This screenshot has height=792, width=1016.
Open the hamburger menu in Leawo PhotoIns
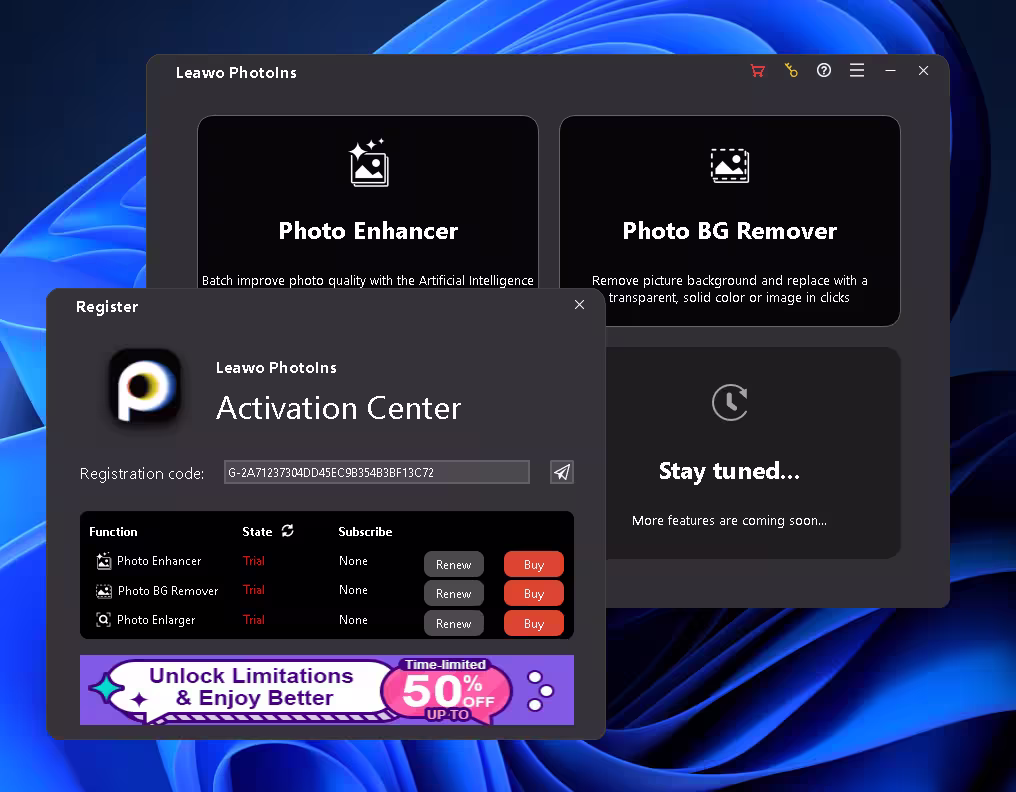click(x=857, y=71)
